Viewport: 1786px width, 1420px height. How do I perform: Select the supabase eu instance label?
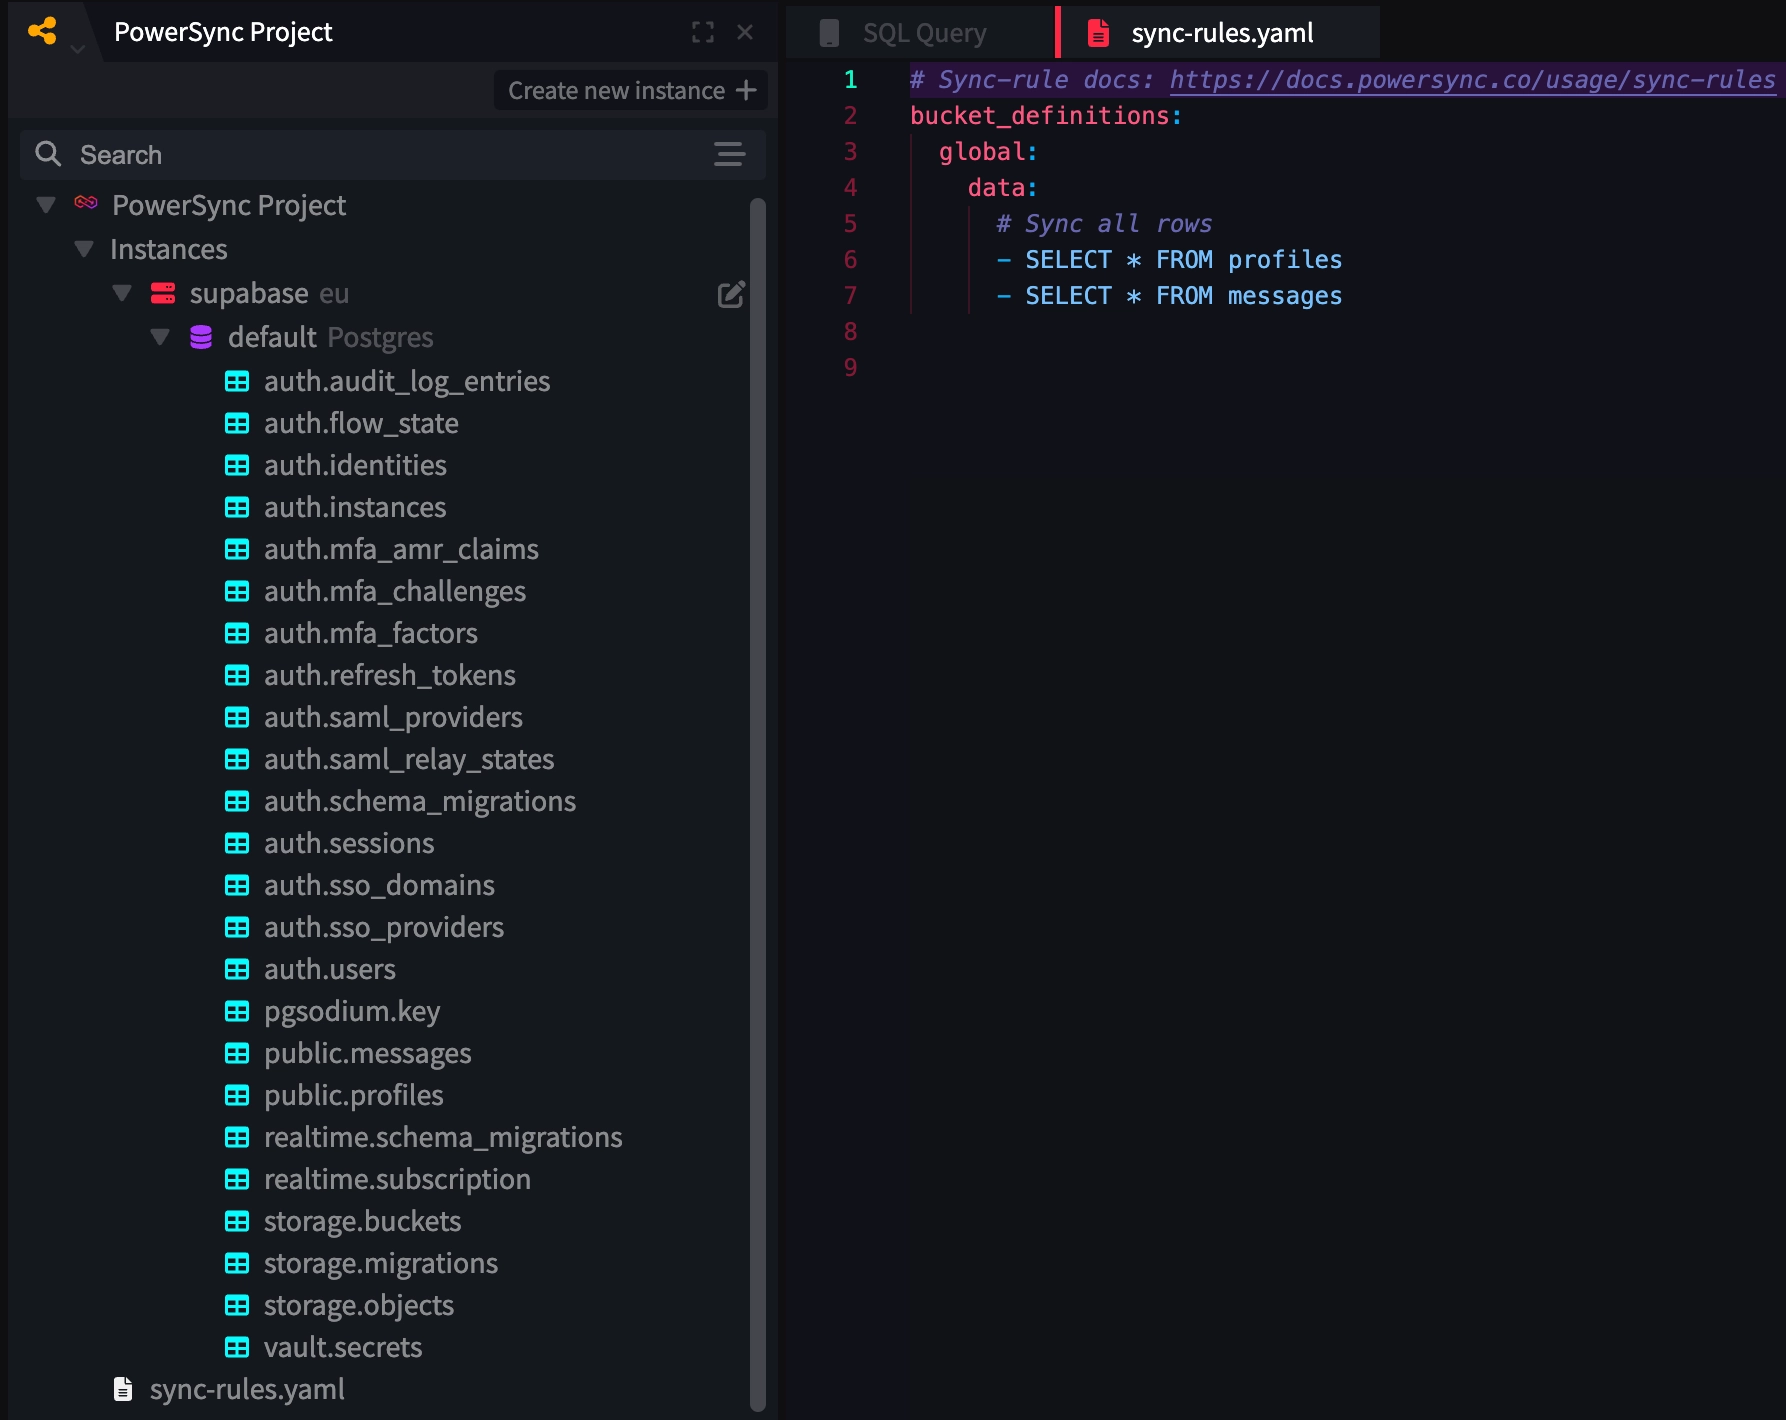pyautogui.click(x=269, y=293)
